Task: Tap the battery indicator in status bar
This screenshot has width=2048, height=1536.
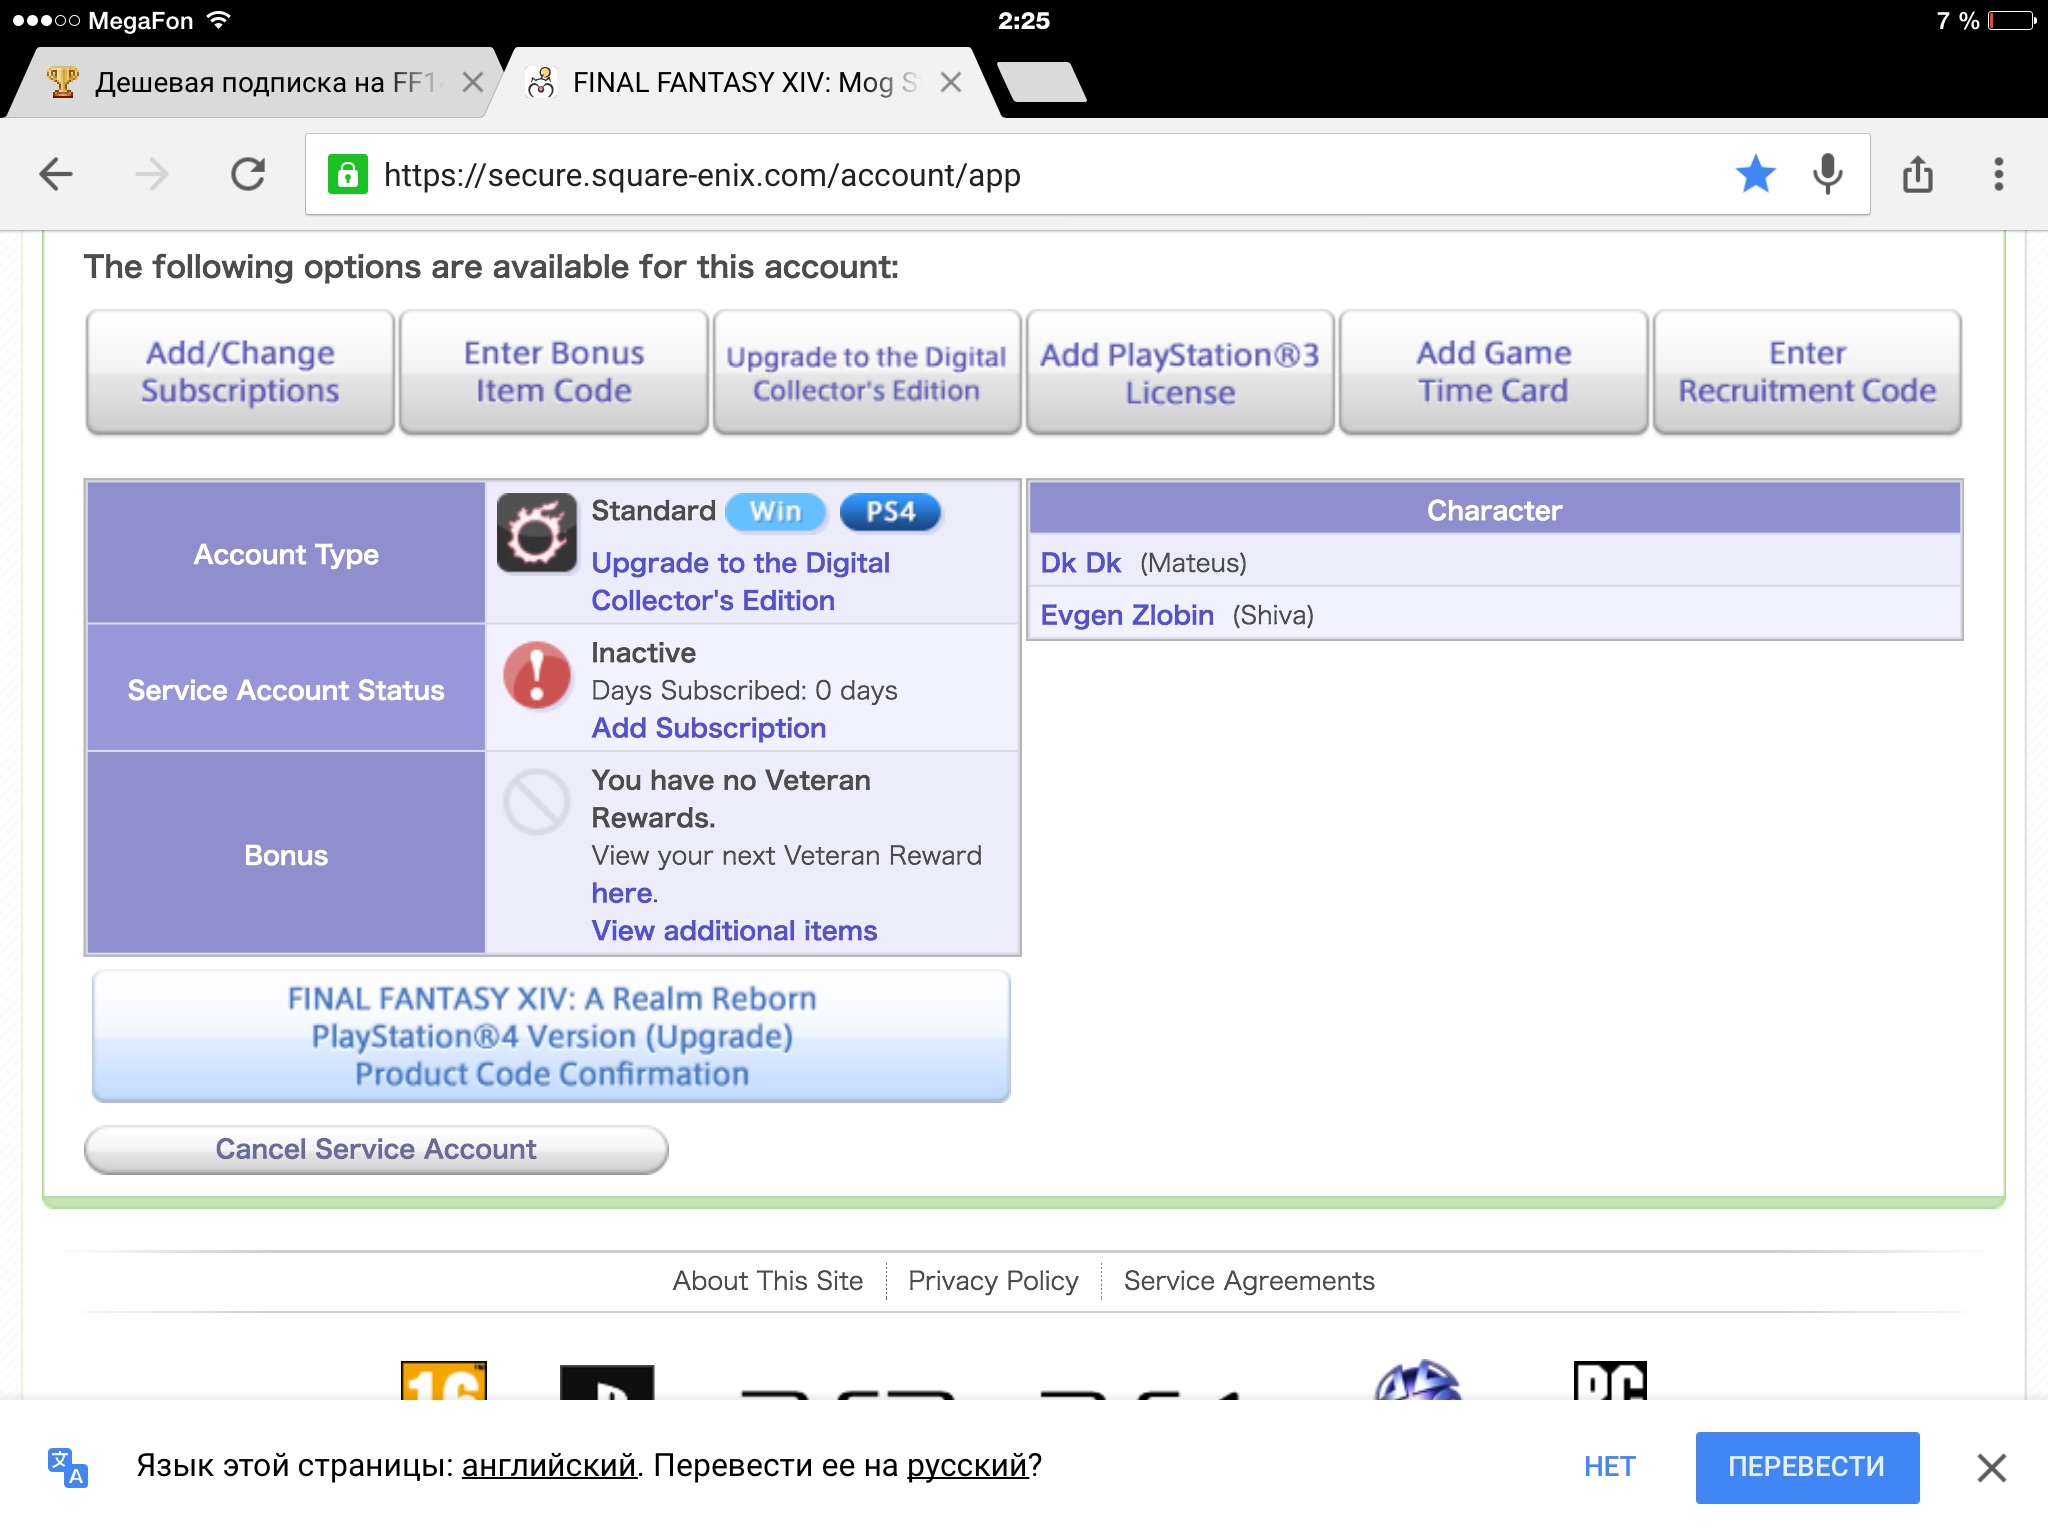Action: click(x=2012, y=20)
